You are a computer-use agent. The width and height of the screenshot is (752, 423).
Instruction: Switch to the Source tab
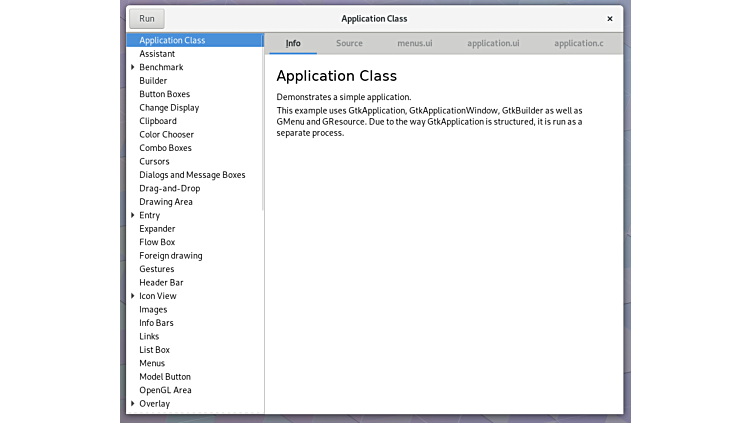pyautogui.click(x=349, y=44)
